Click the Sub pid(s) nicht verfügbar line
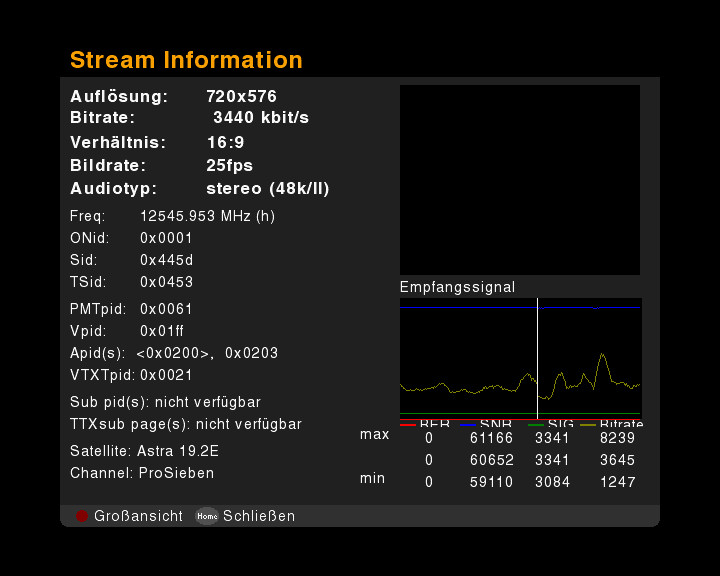The height and width of the screenshot is (576, 720). (x=165, y=402)
